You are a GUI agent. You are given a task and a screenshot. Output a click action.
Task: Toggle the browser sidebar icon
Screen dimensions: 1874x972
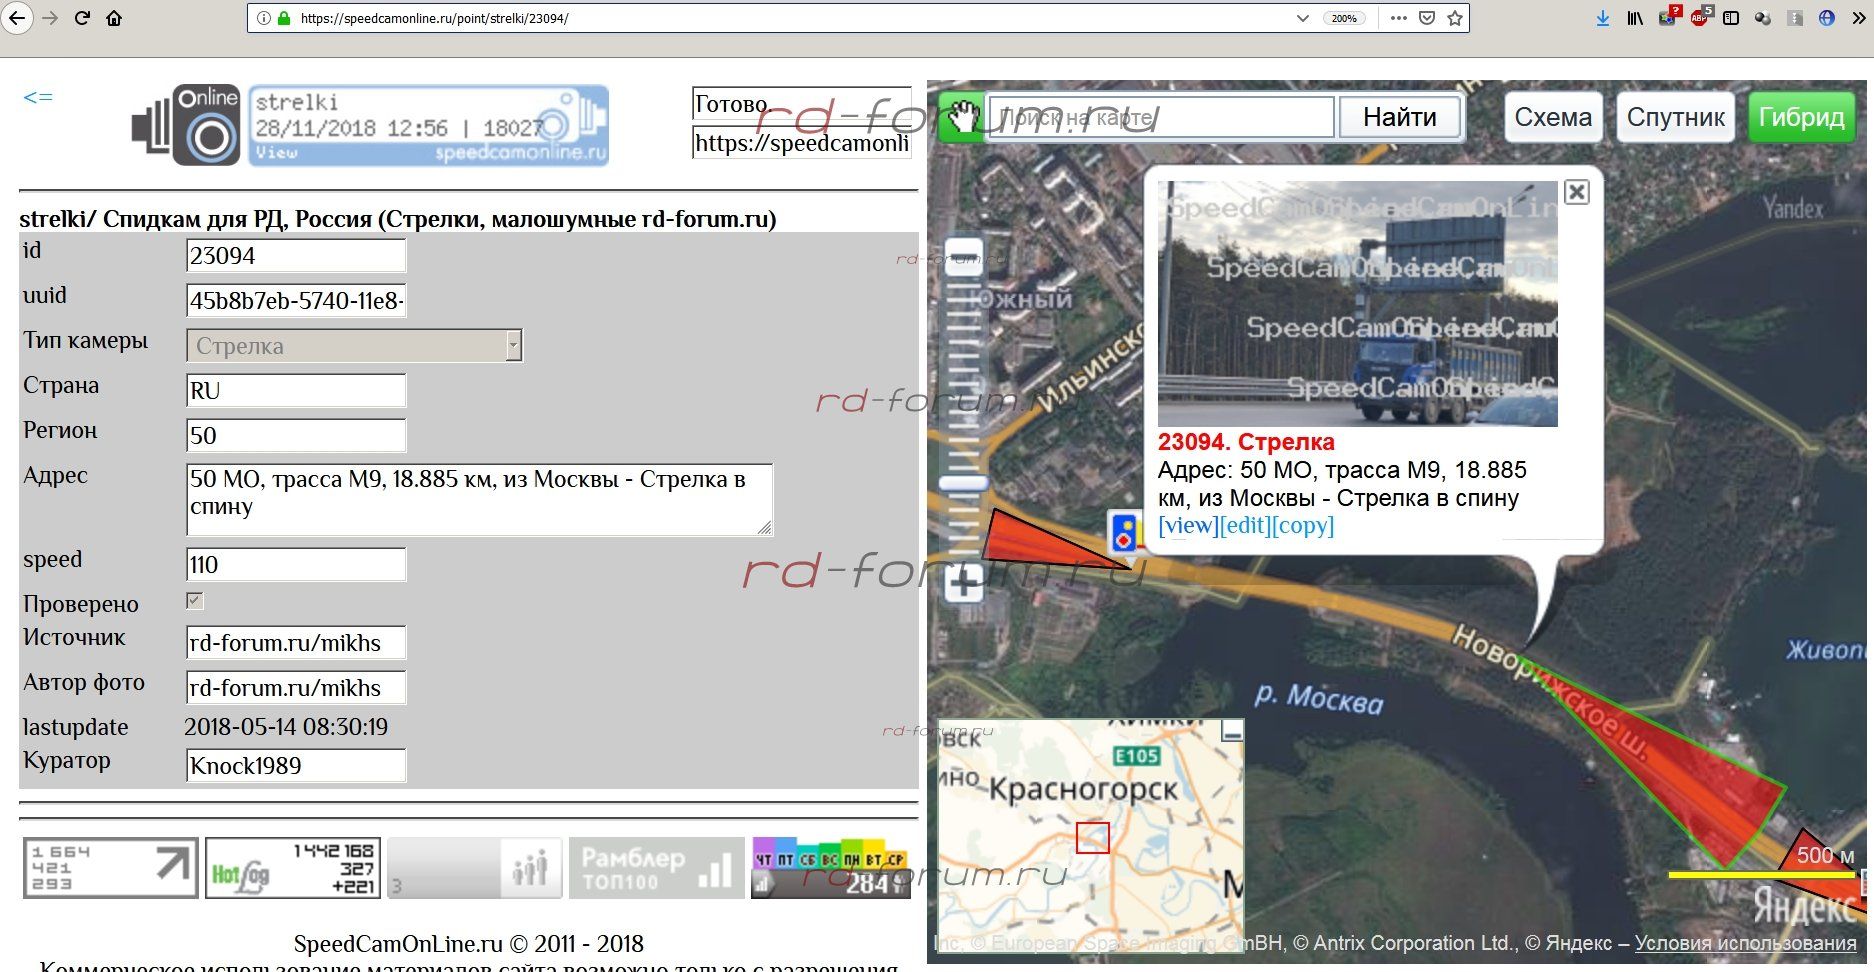(x=1731, y=18)
